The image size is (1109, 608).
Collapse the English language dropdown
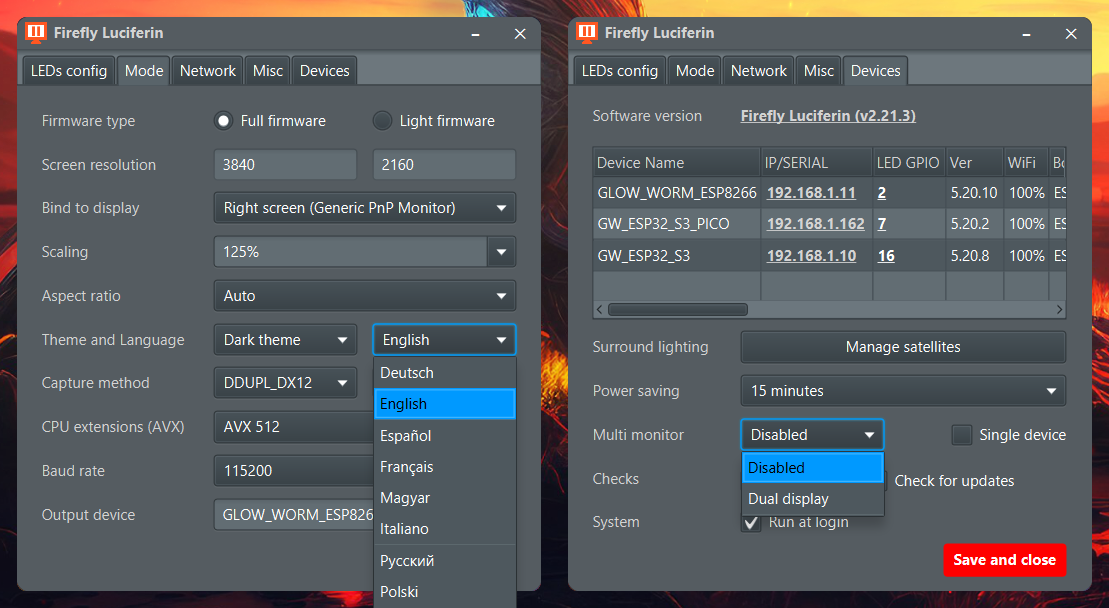tap(444, 340)
